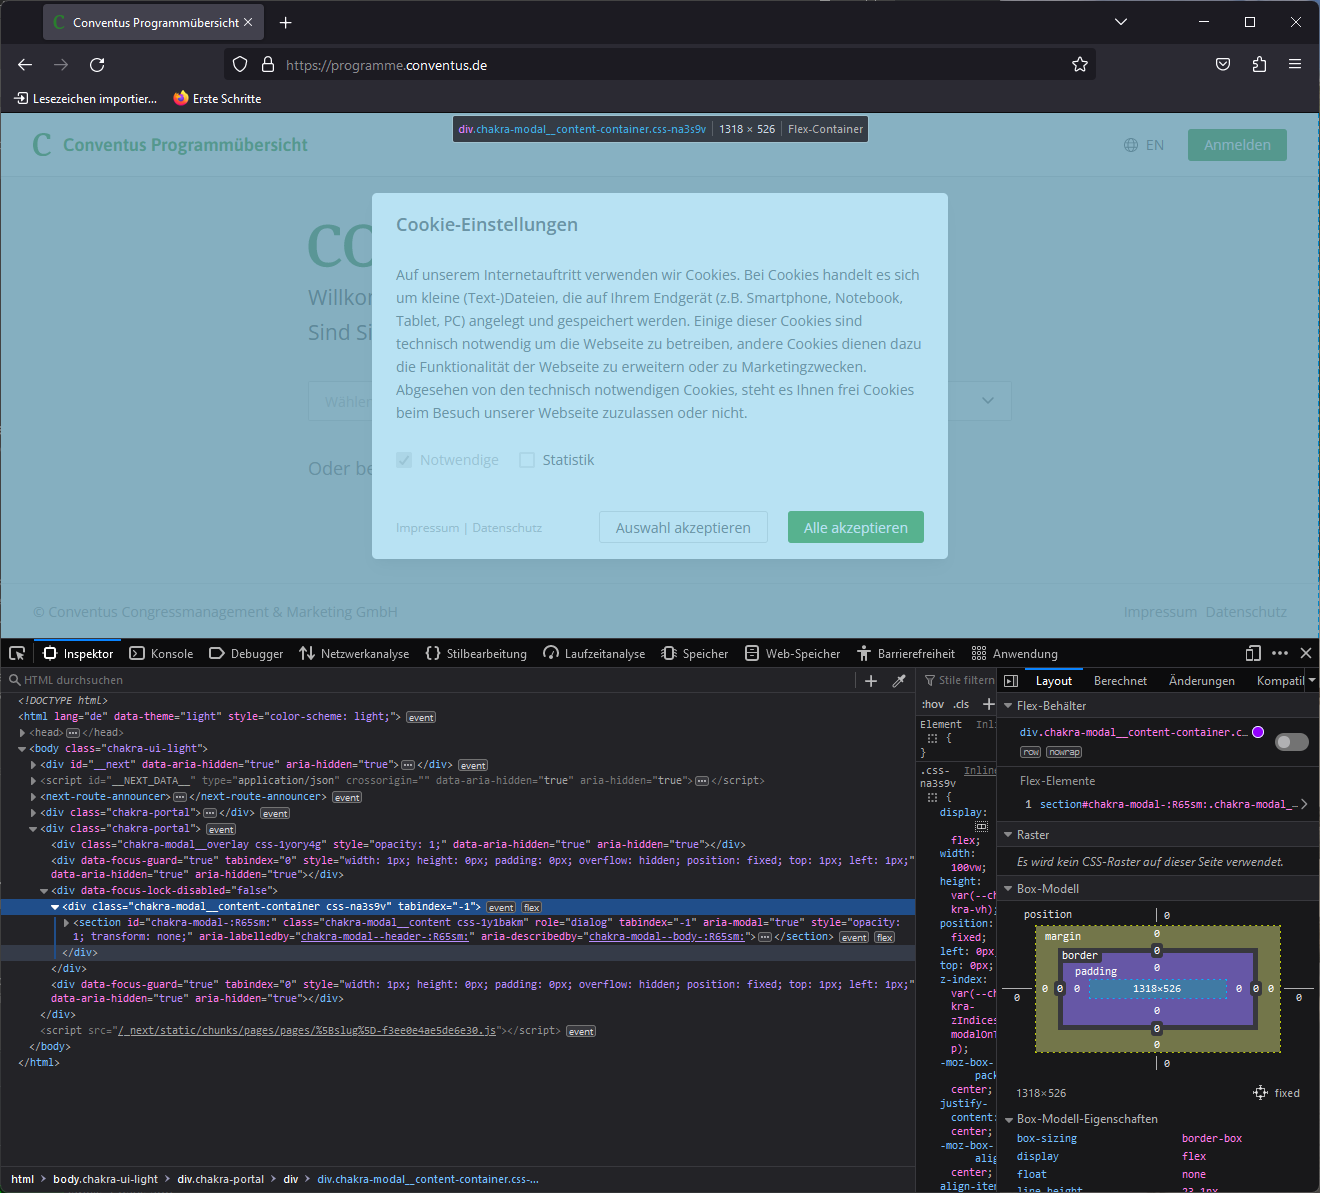
Task: Open the Datenschutz link in the cookie dialog
Action: tap(507, 527)
